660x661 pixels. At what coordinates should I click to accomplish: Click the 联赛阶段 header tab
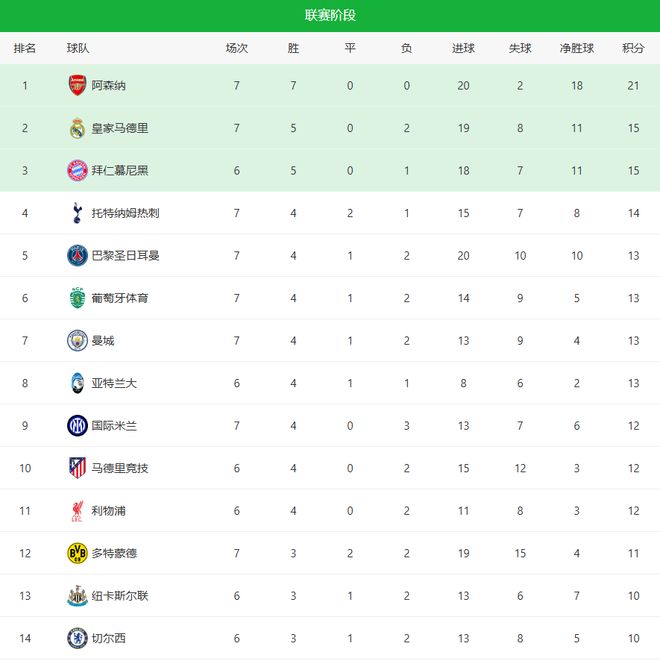click(330, 15)
